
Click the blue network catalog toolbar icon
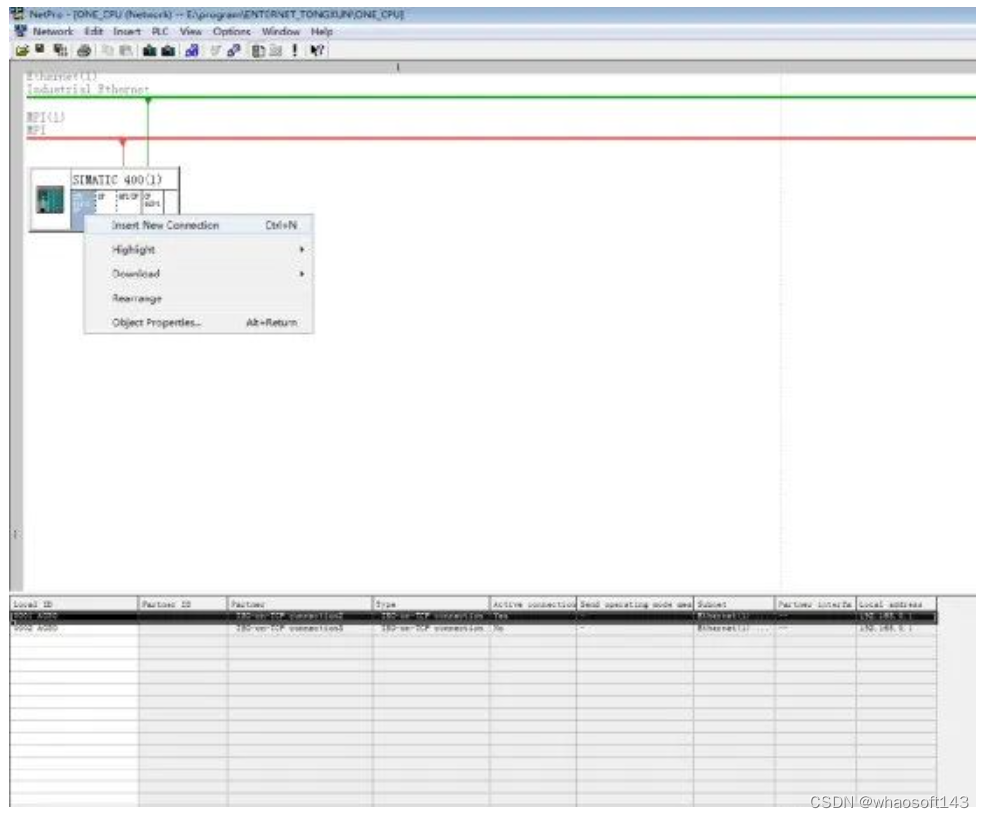192,50
